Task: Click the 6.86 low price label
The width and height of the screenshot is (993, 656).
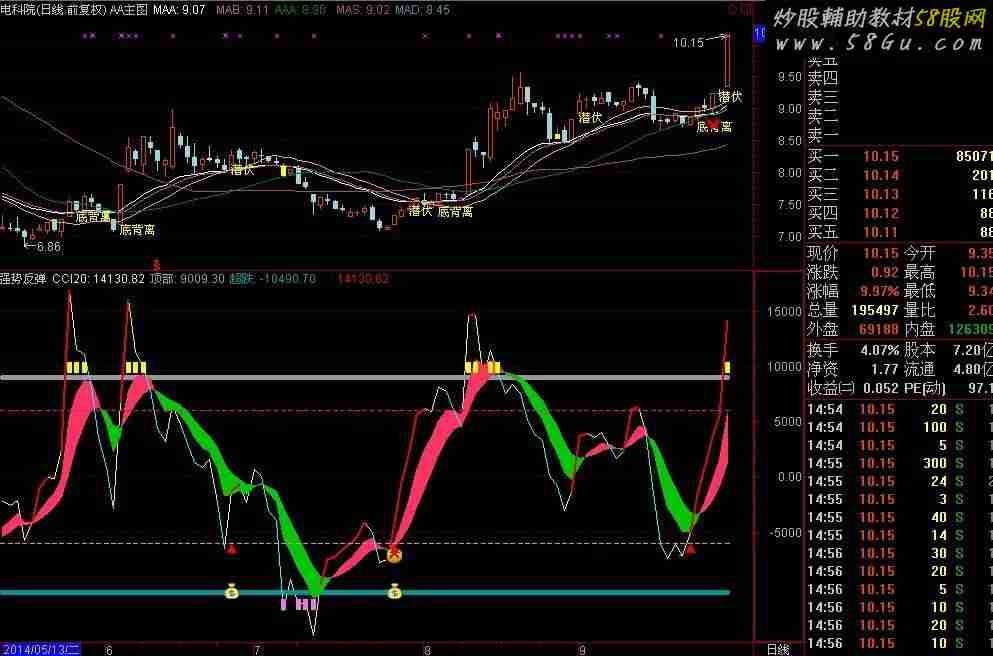Action: (x=49, y=246)
